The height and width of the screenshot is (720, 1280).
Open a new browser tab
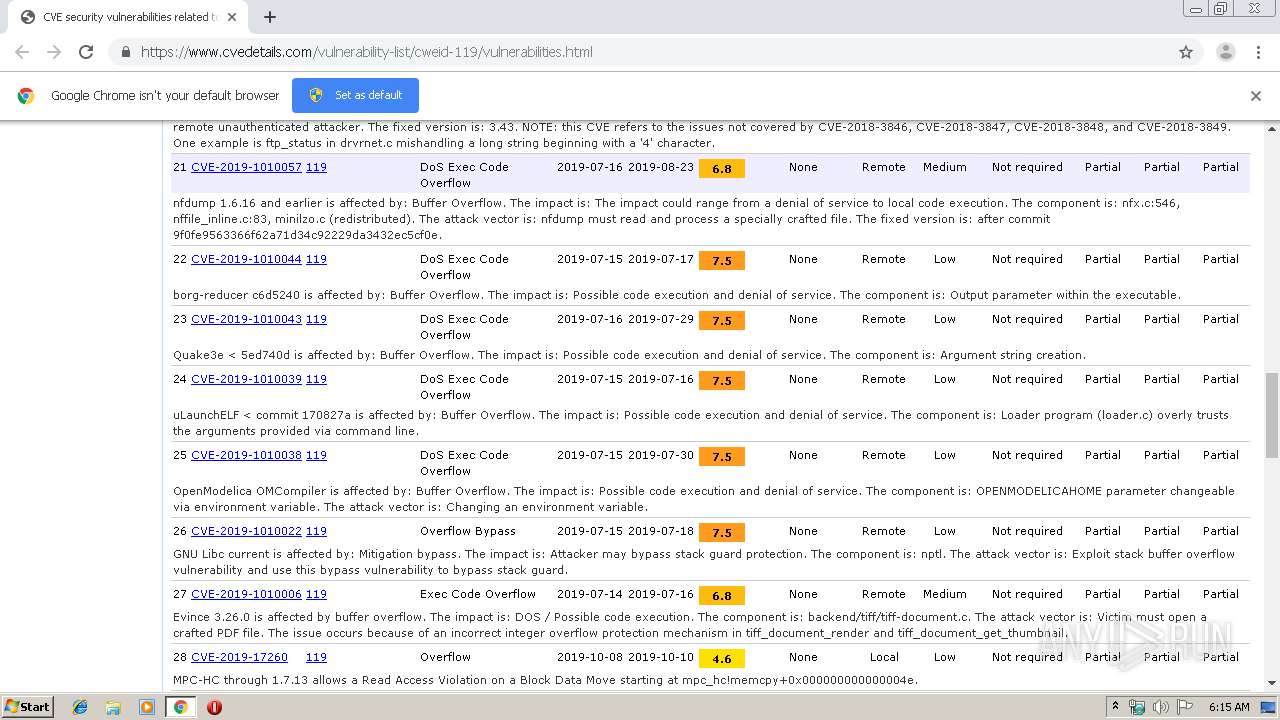(270, 17)
